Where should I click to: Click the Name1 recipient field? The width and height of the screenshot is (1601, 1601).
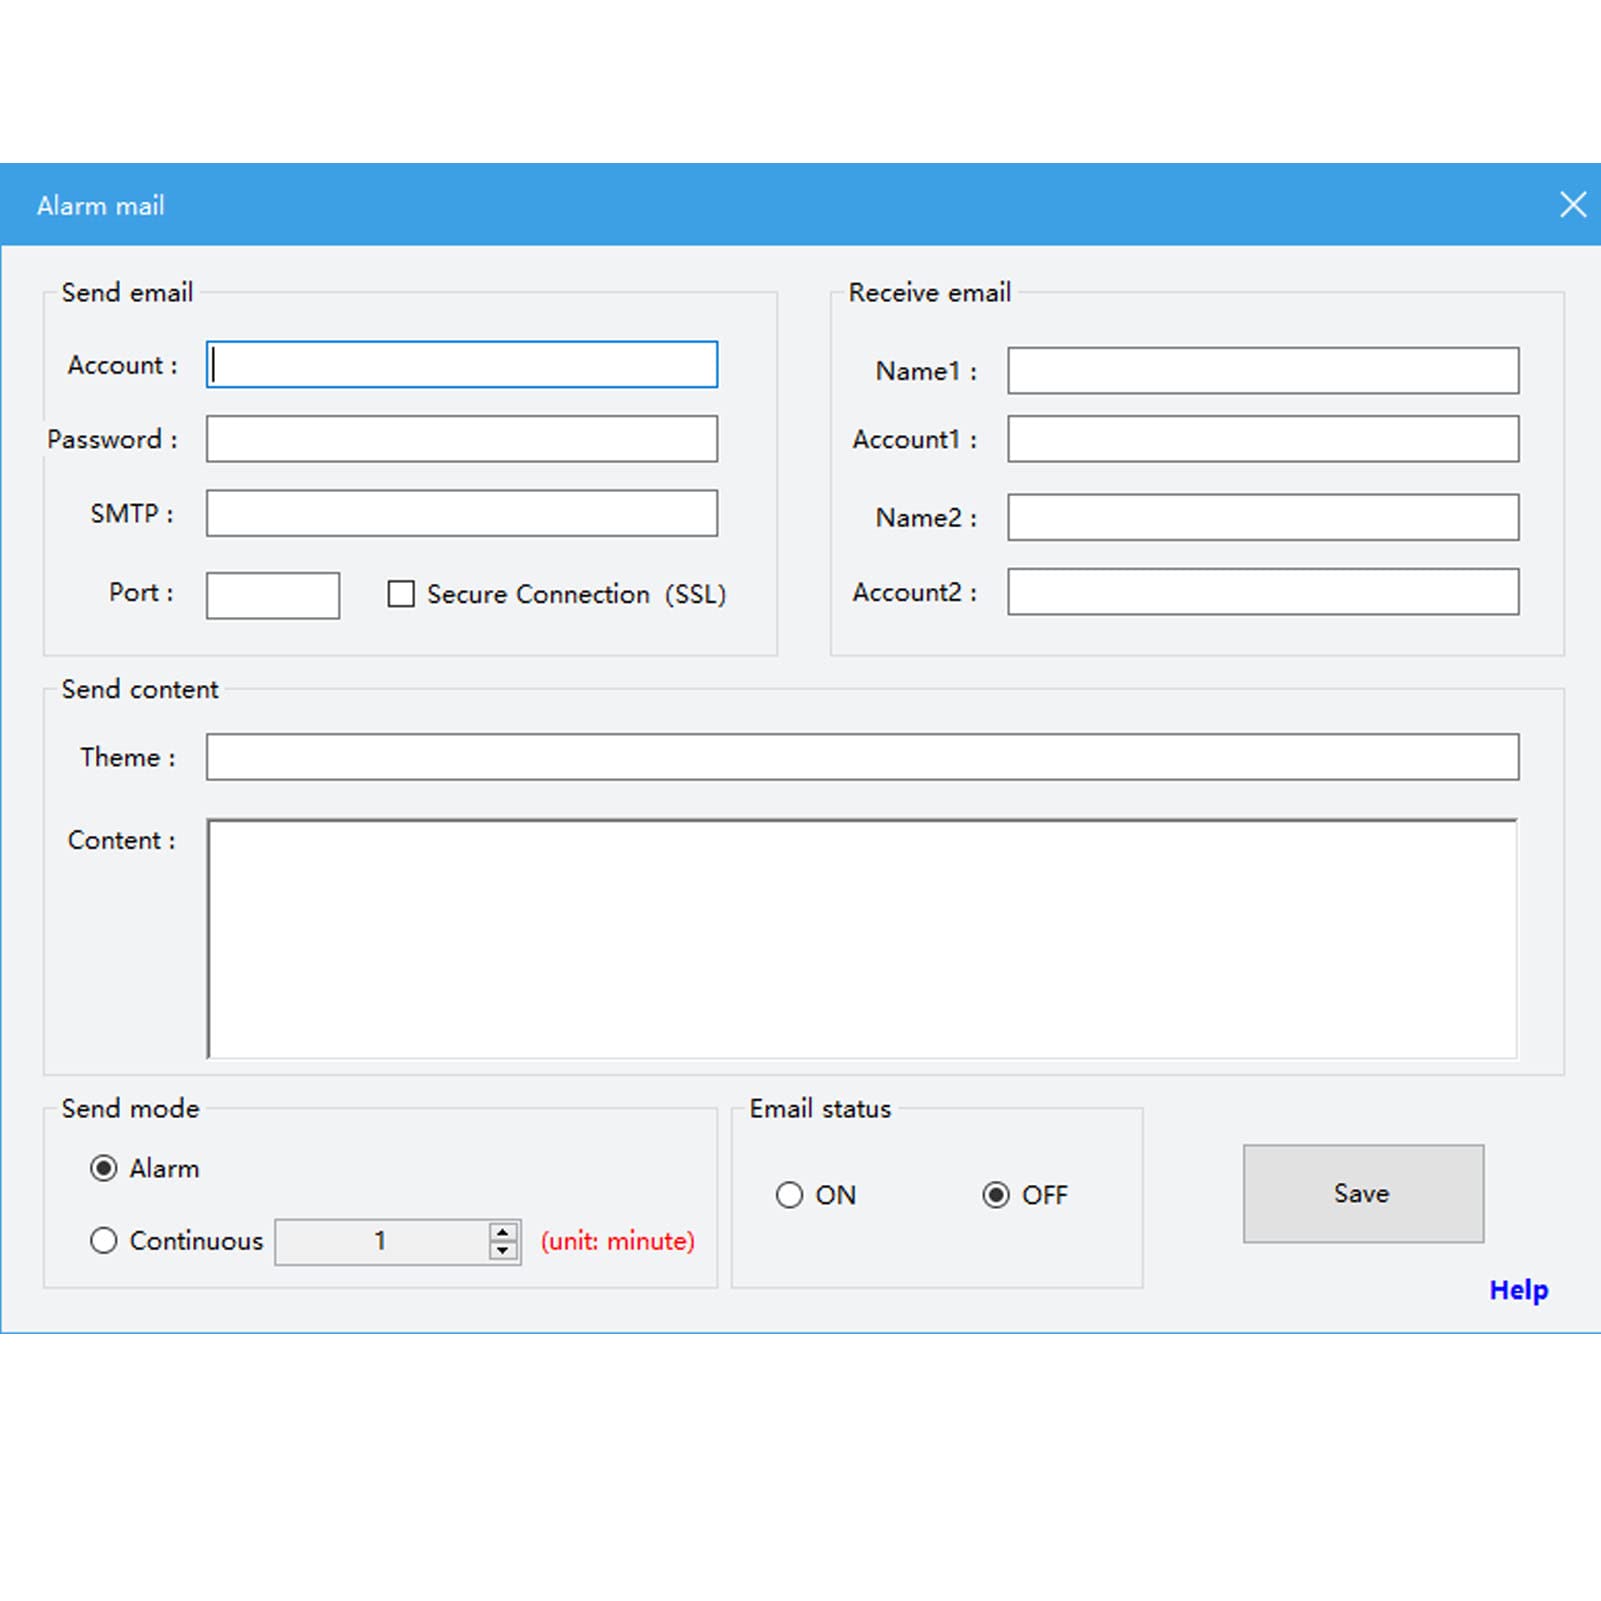(1263, 371)
